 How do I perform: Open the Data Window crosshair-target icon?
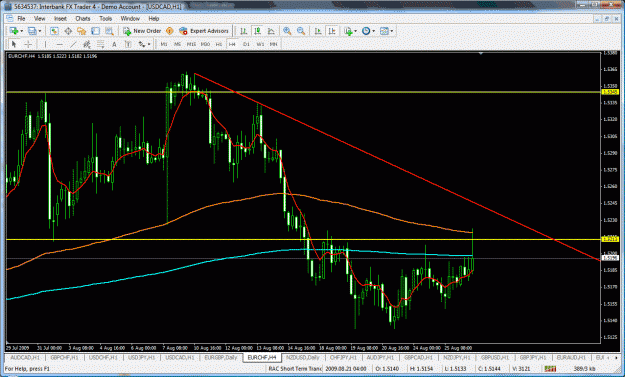pos(68,31)
